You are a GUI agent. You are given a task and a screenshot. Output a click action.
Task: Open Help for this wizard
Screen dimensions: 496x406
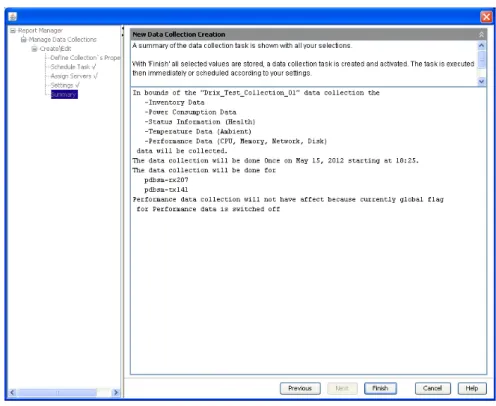[472, 388]
